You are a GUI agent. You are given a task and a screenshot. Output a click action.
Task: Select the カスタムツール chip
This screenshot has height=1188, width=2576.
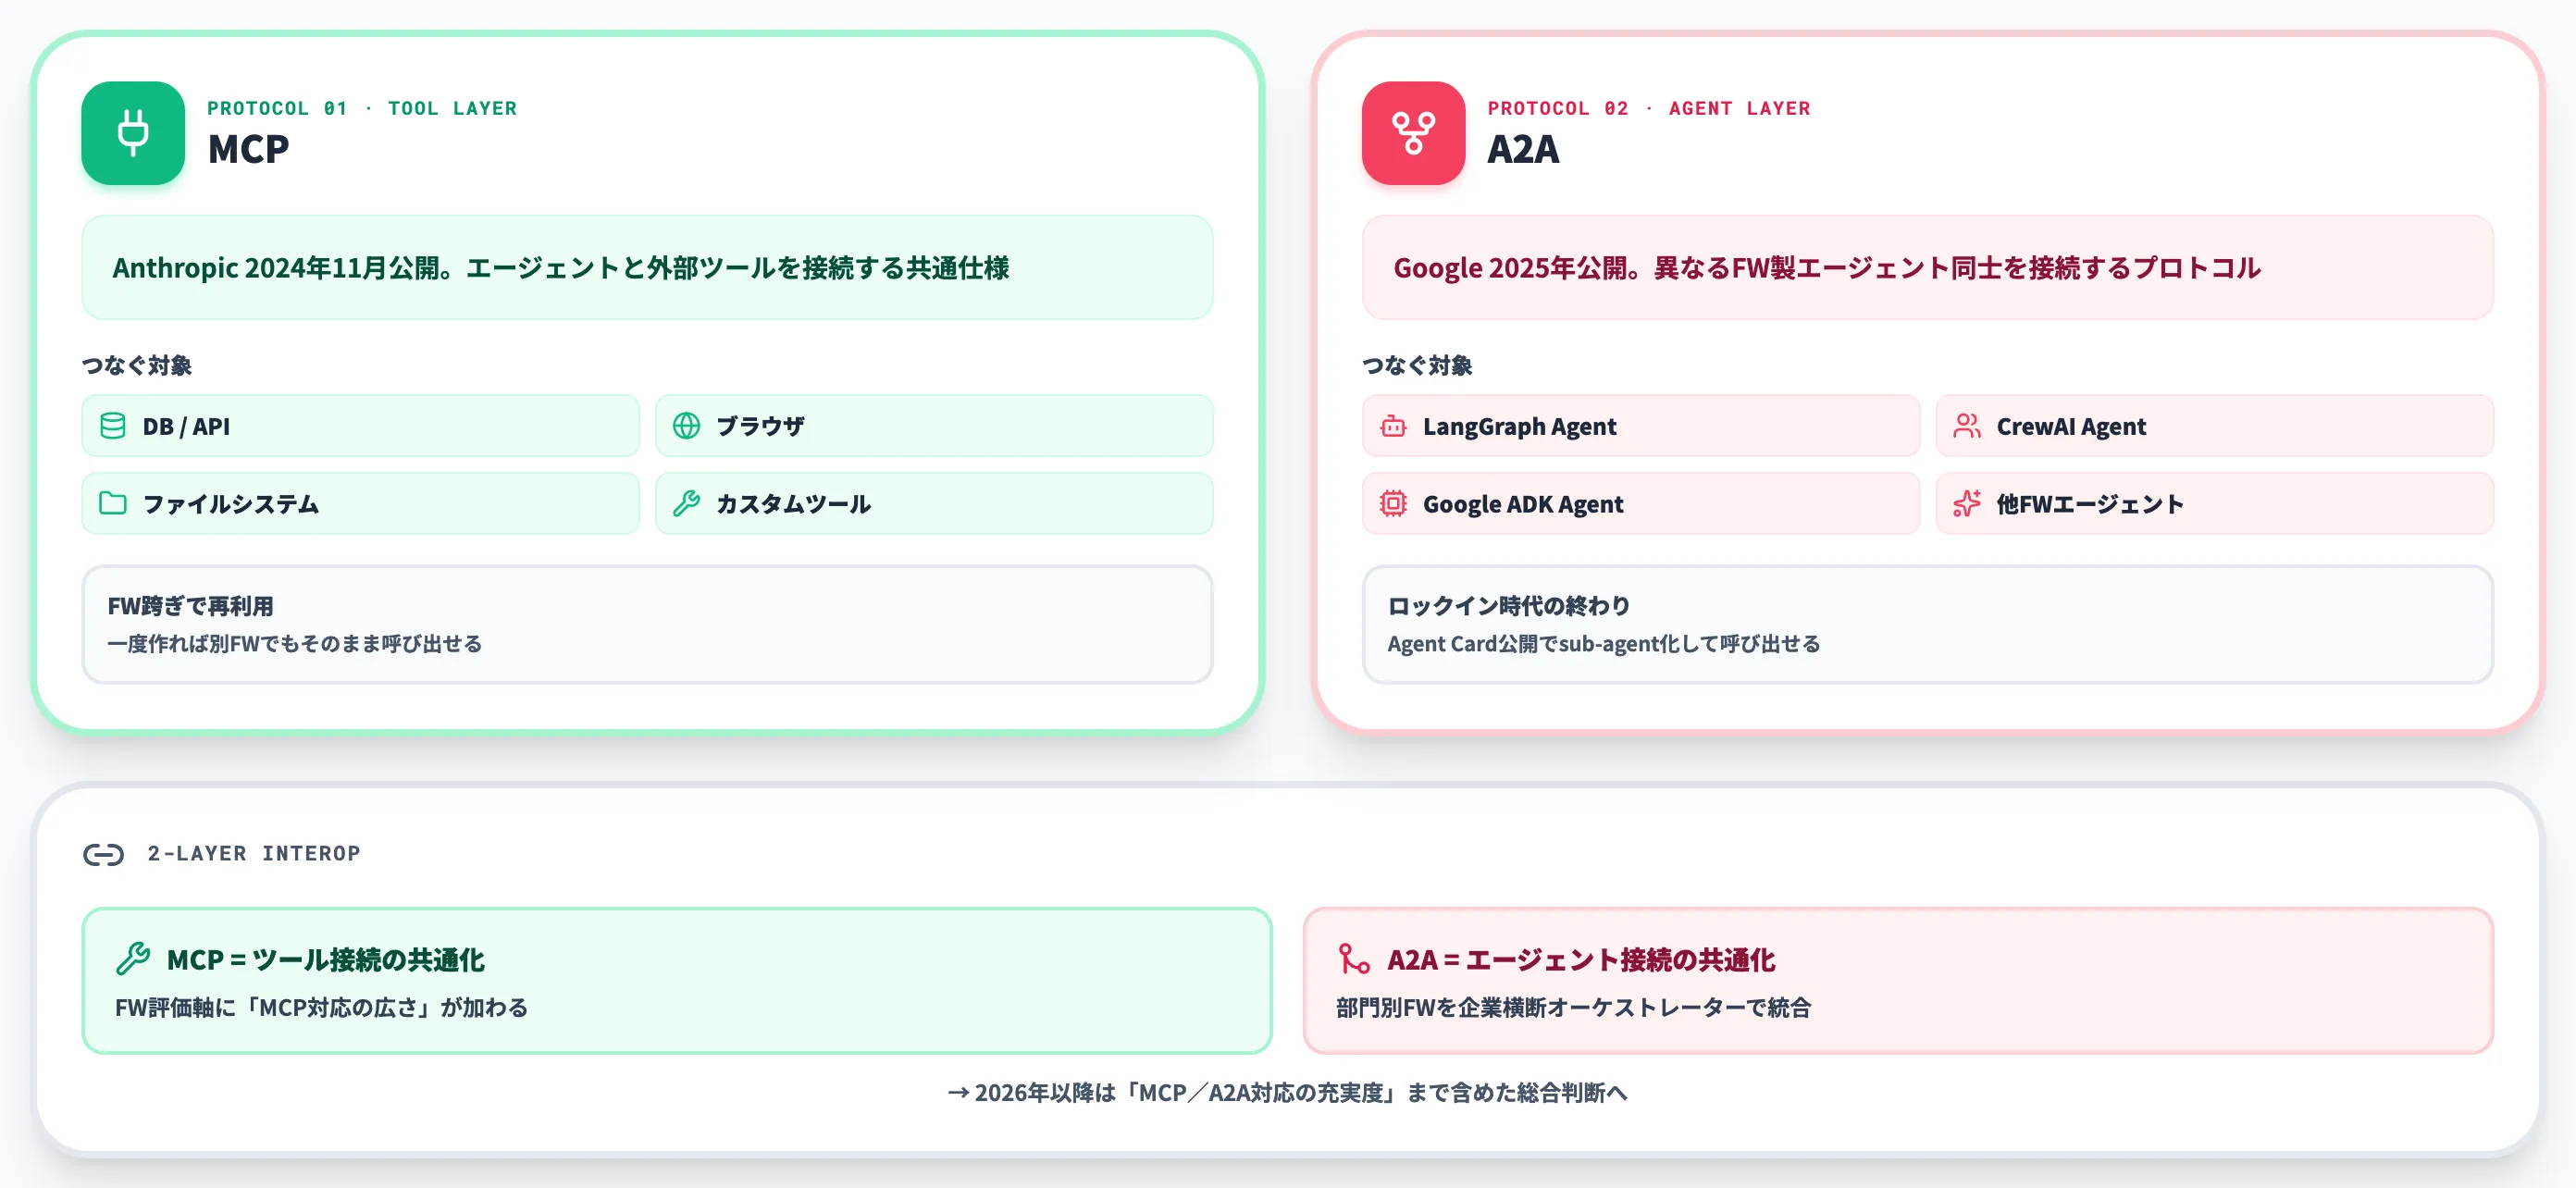(934, 503)
